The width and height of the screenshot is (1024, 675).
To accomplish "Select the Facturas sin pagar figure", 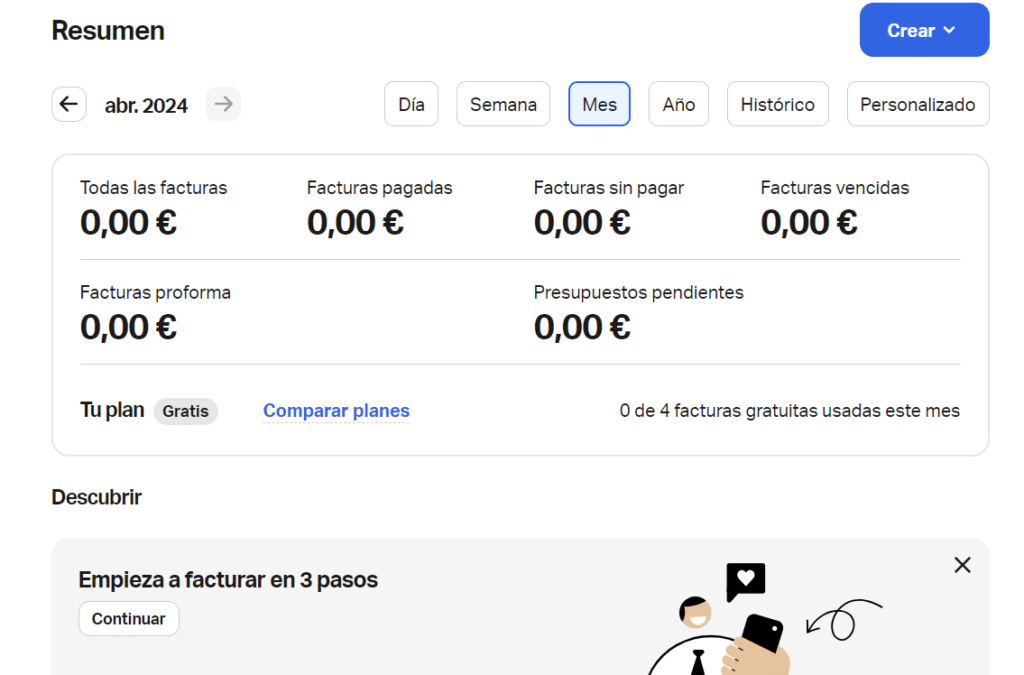I will pos(582,222).
